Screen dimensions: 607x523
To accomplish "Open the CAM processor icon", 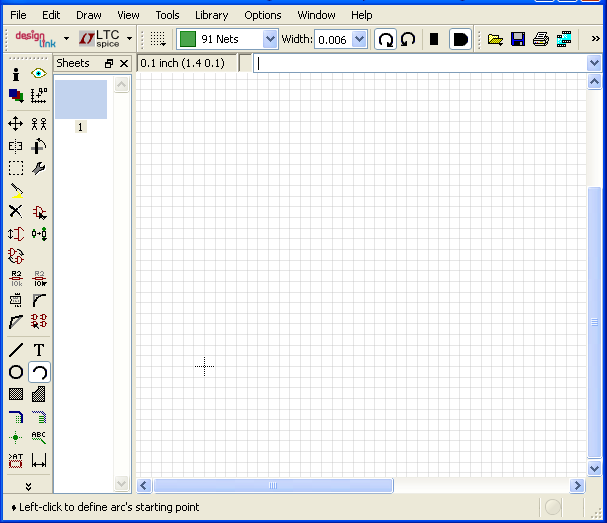I will [x=564, y=39].
